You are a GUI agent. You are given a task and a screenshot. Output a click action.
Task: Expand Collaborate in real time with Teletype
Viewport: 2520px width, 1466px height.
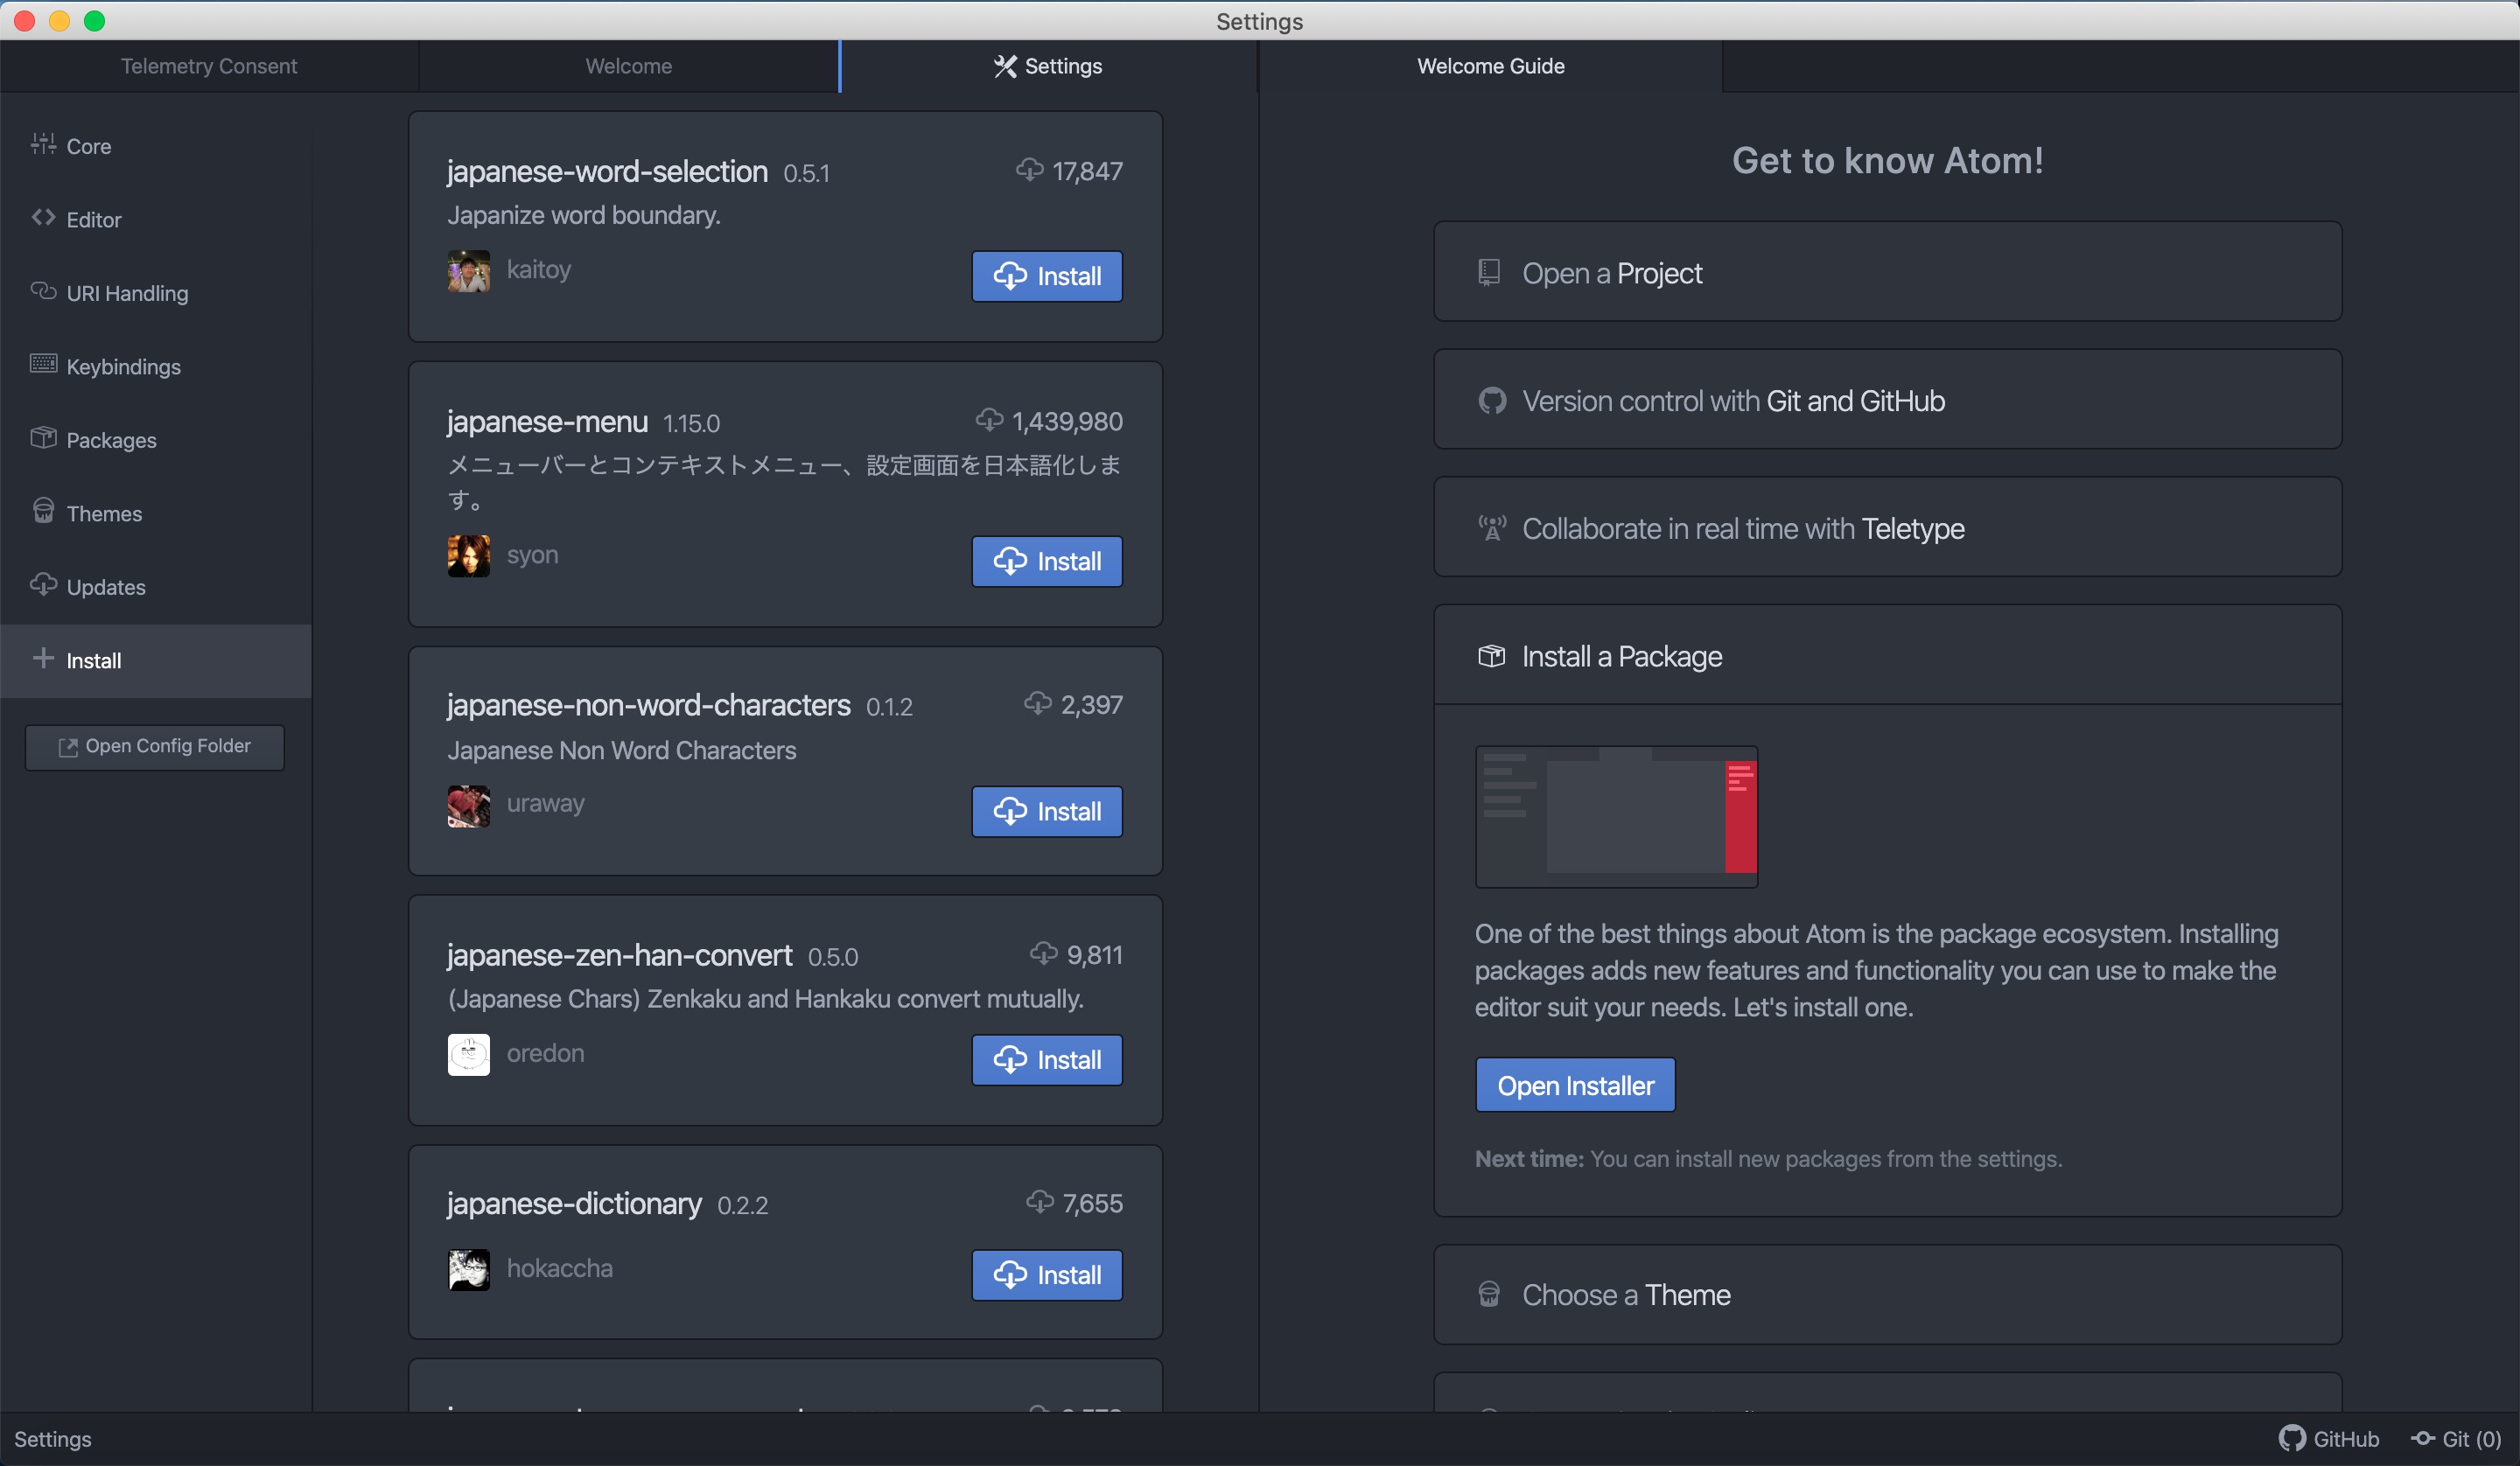coord(1887,528)
